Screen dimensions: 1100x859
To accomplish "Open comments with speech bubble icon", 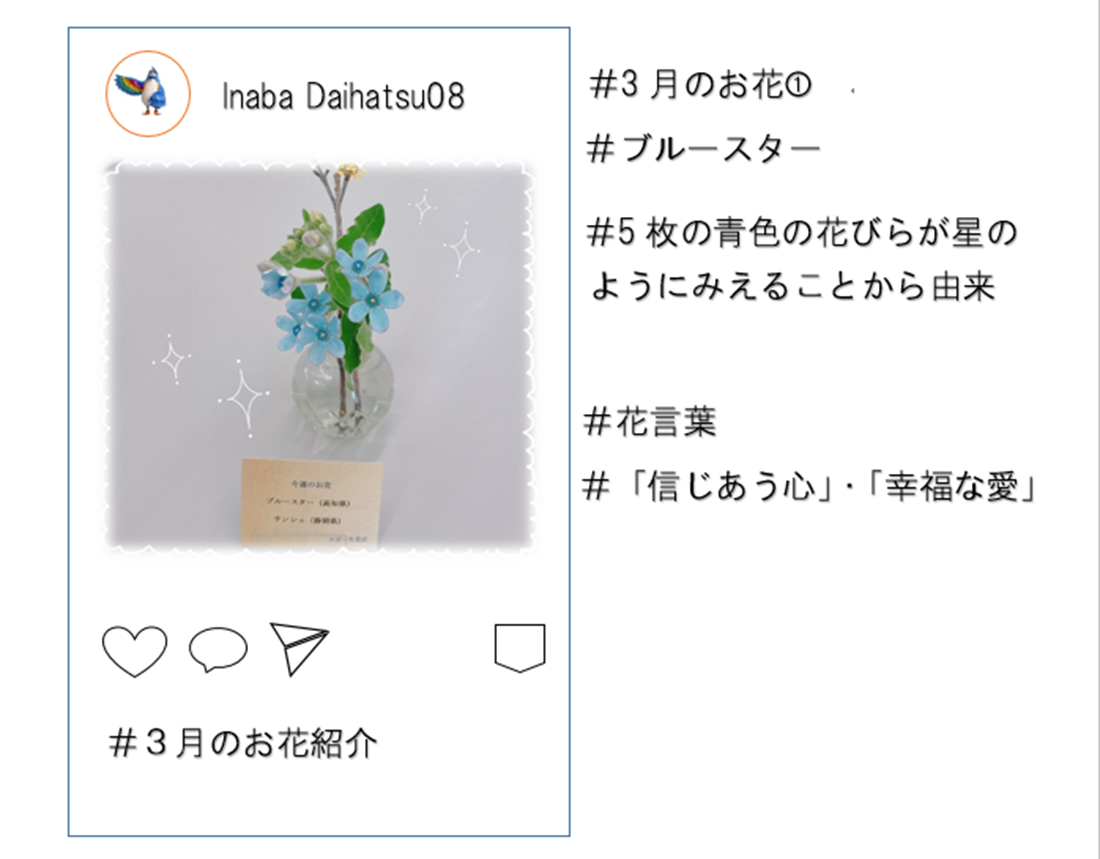I will [x=218, y=649].
